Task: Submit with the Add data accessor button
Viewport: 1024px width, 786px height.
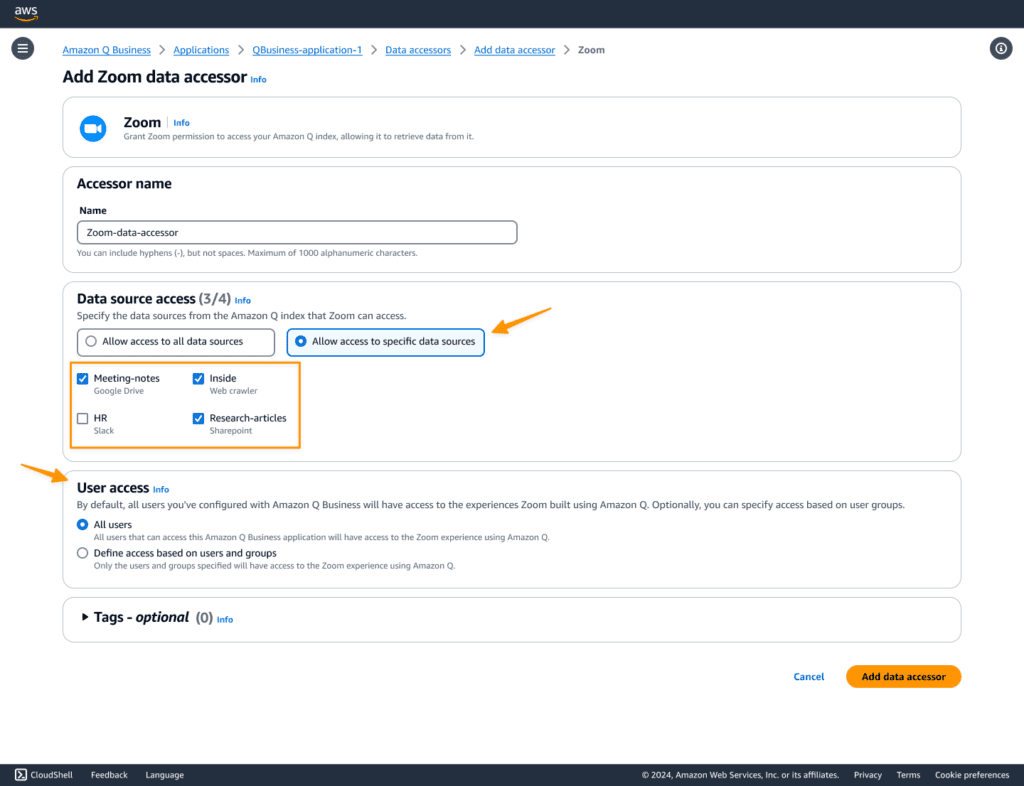Action: pos(903,677)
